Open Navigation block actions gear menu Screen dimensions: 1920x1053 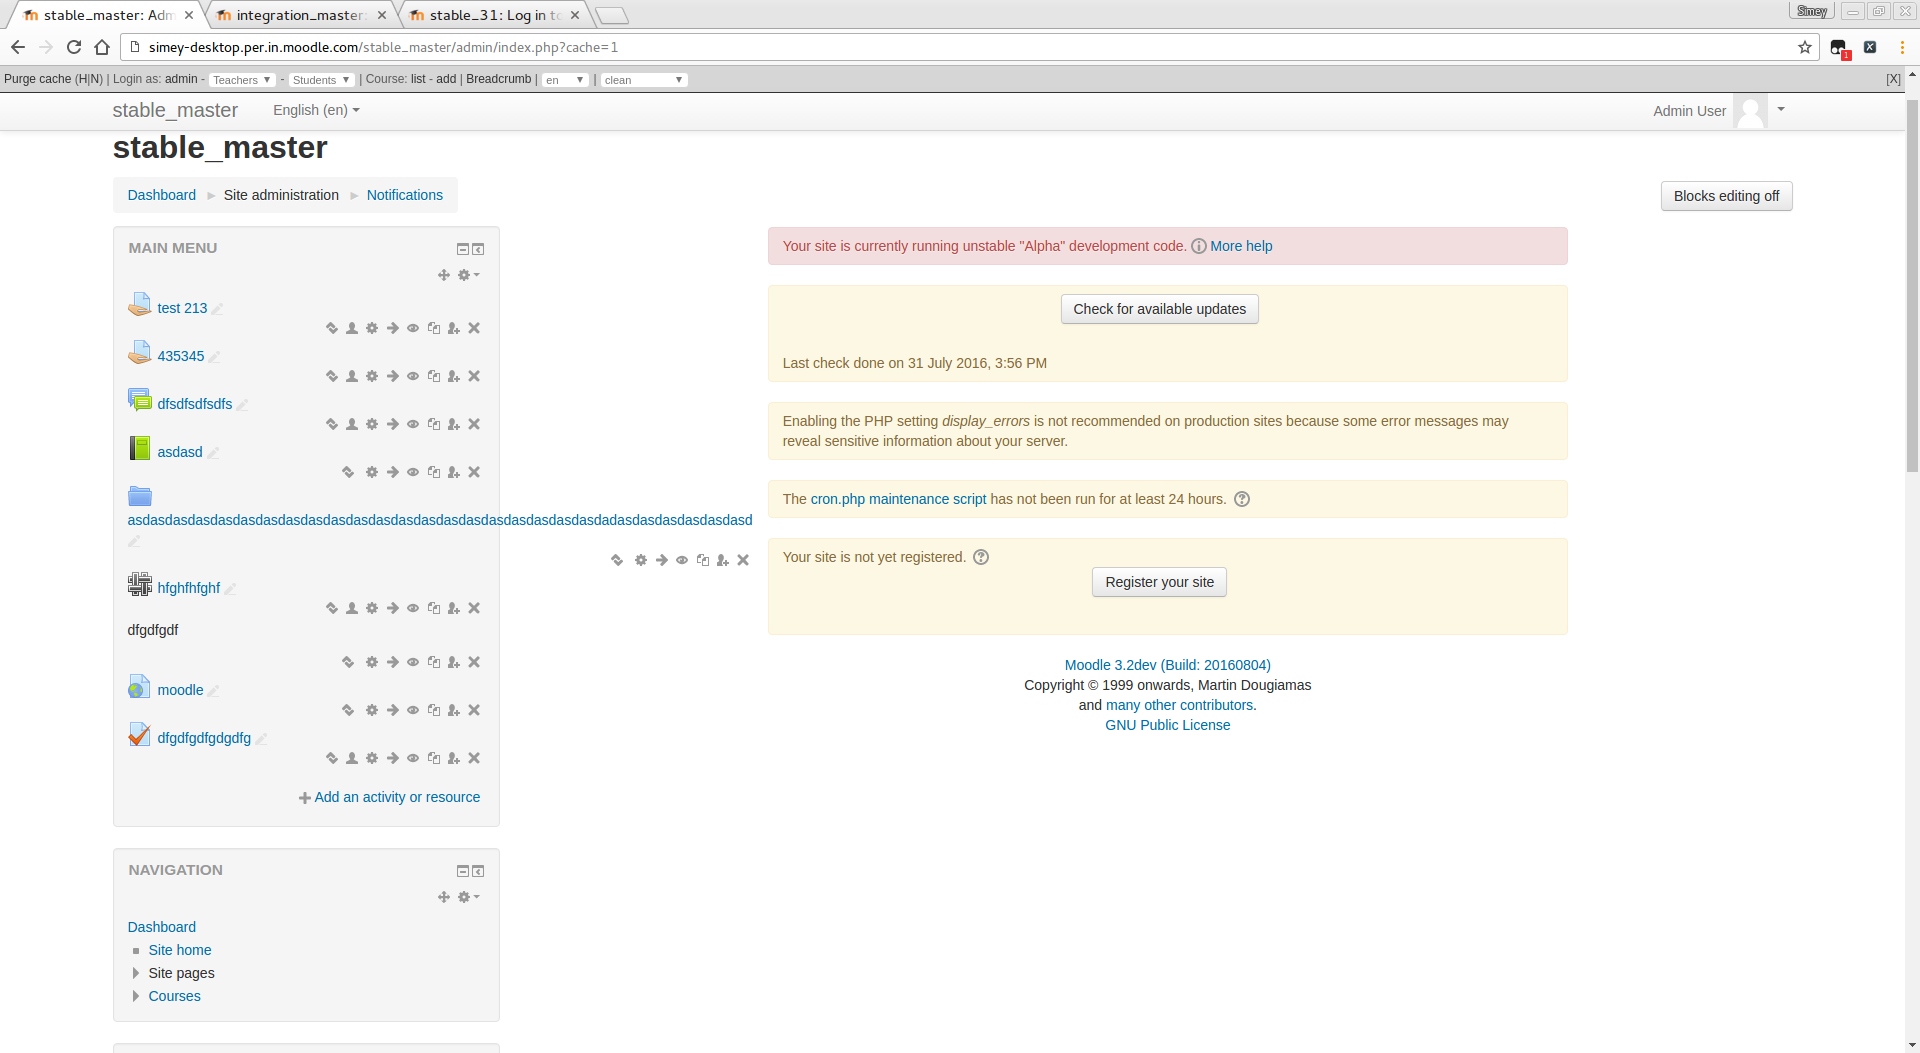click(468, 897)
